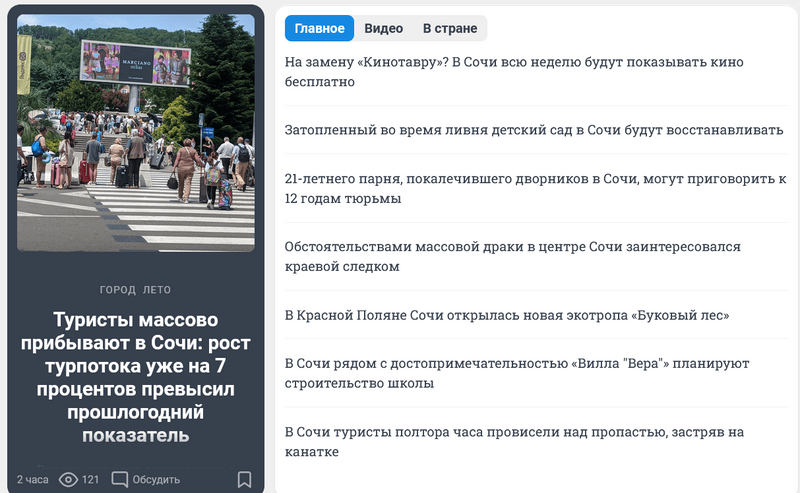Open article about 21-year-old injuring janitors
Viewport: 800px width, 493px height.
[x=535, y=188]
